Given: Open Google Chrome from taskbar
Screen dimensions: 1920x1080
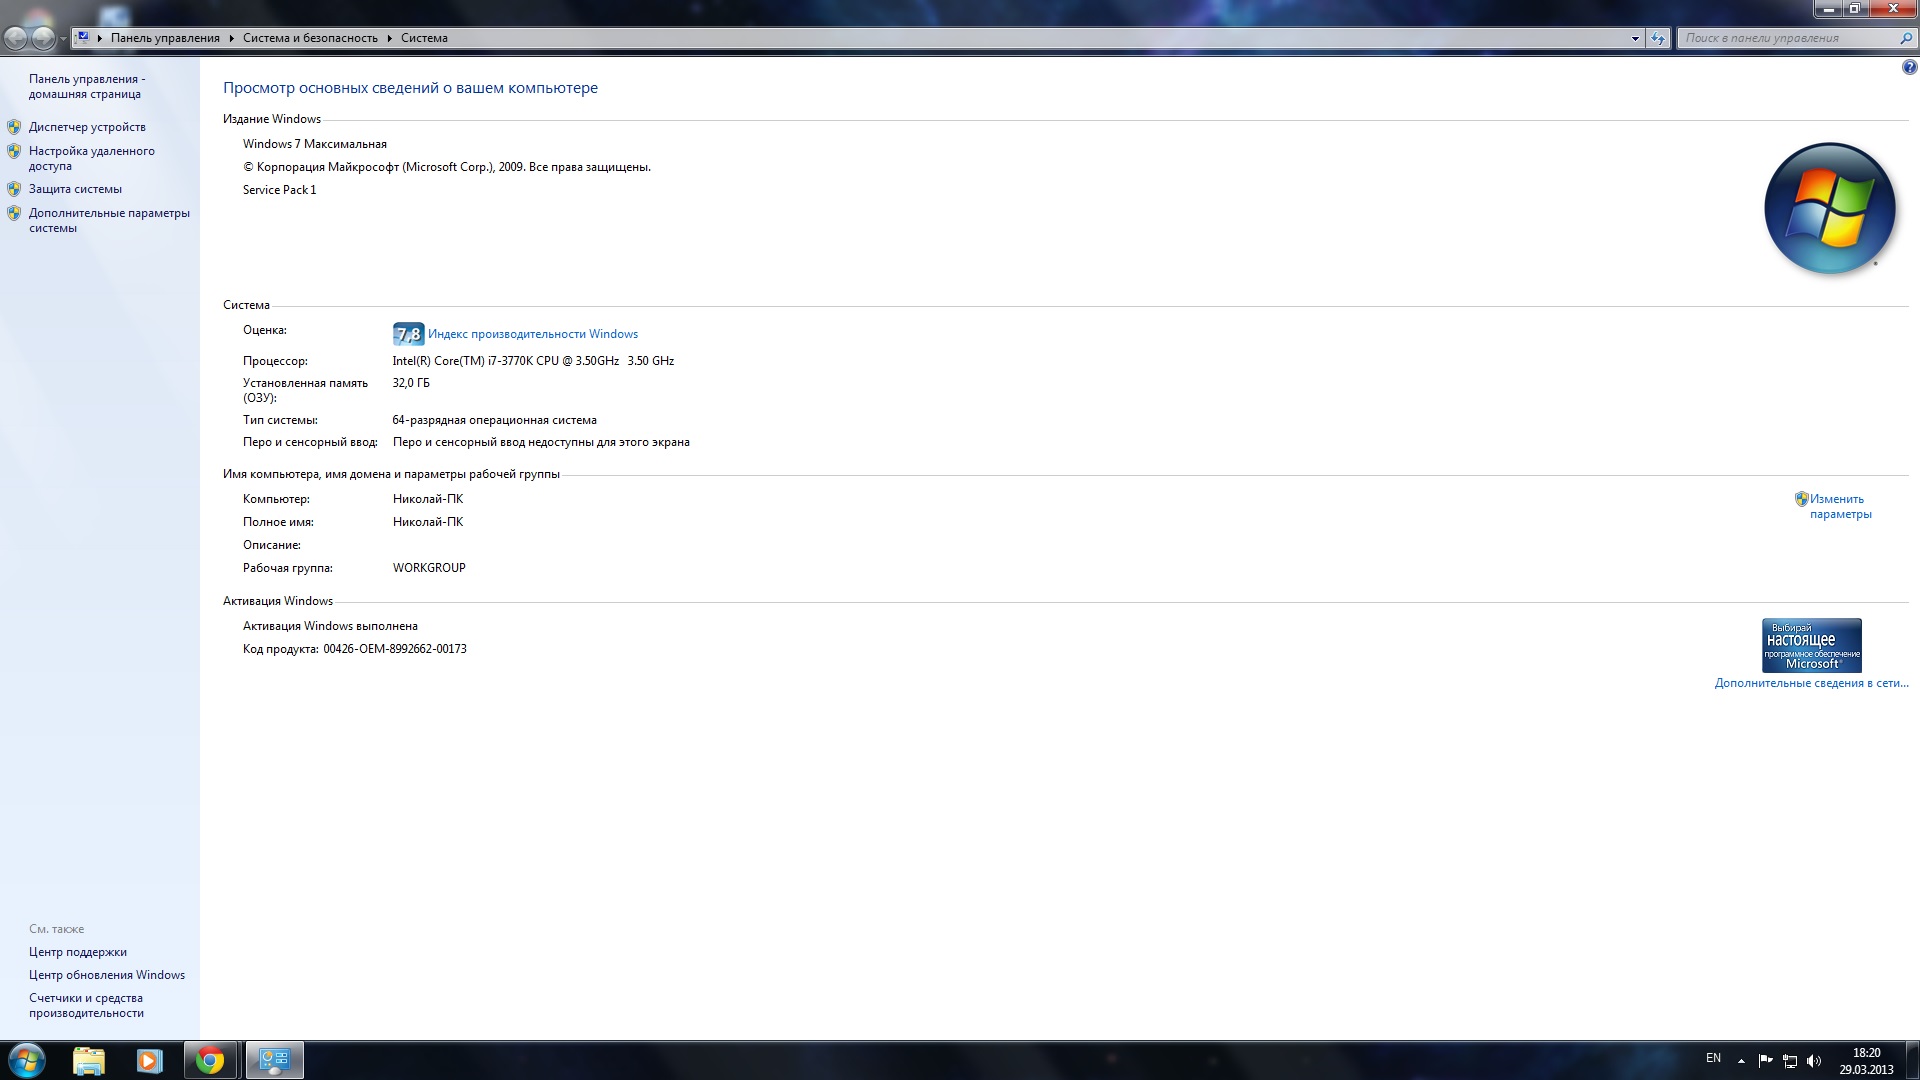Looking at the screenshot, I should point(210,1060).
